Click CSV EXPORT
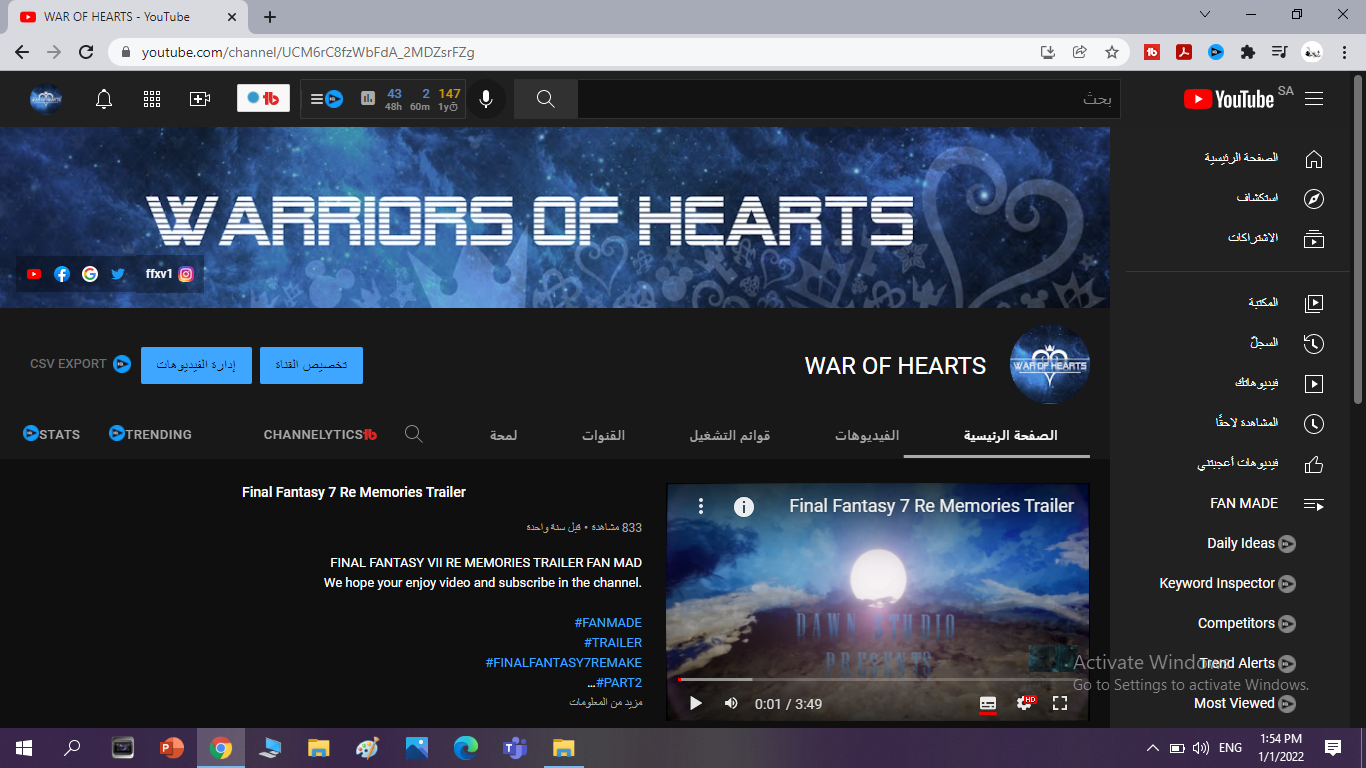The image size is (1366, 768). click(x=80, y=364)
